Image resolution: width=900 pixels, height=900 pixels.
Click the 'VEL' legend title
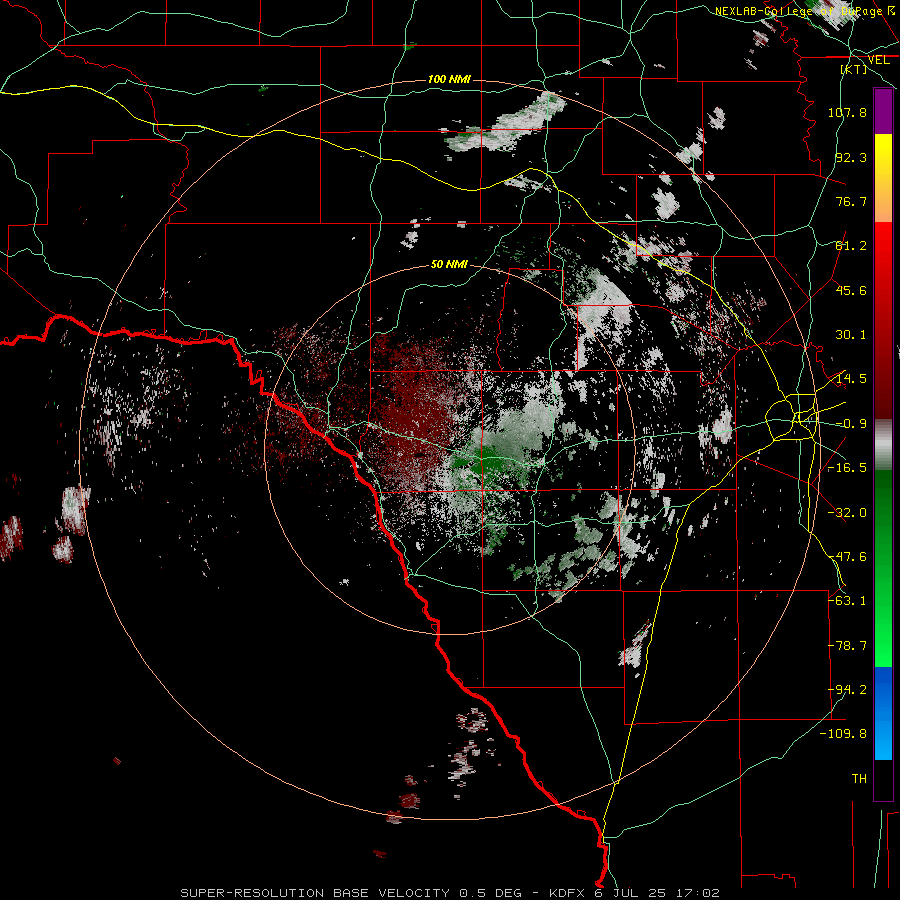[878, 60]
